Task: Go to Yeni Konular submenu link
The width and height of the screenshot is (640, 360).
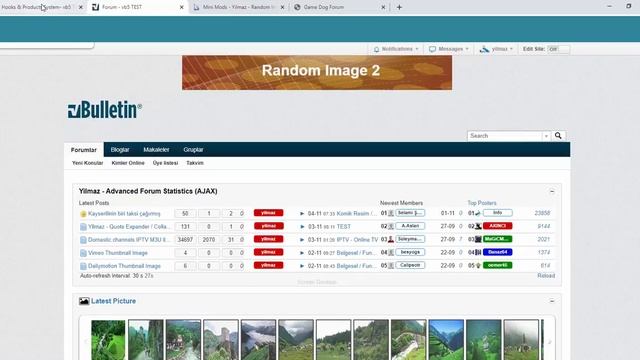Action: click(87, 163)
